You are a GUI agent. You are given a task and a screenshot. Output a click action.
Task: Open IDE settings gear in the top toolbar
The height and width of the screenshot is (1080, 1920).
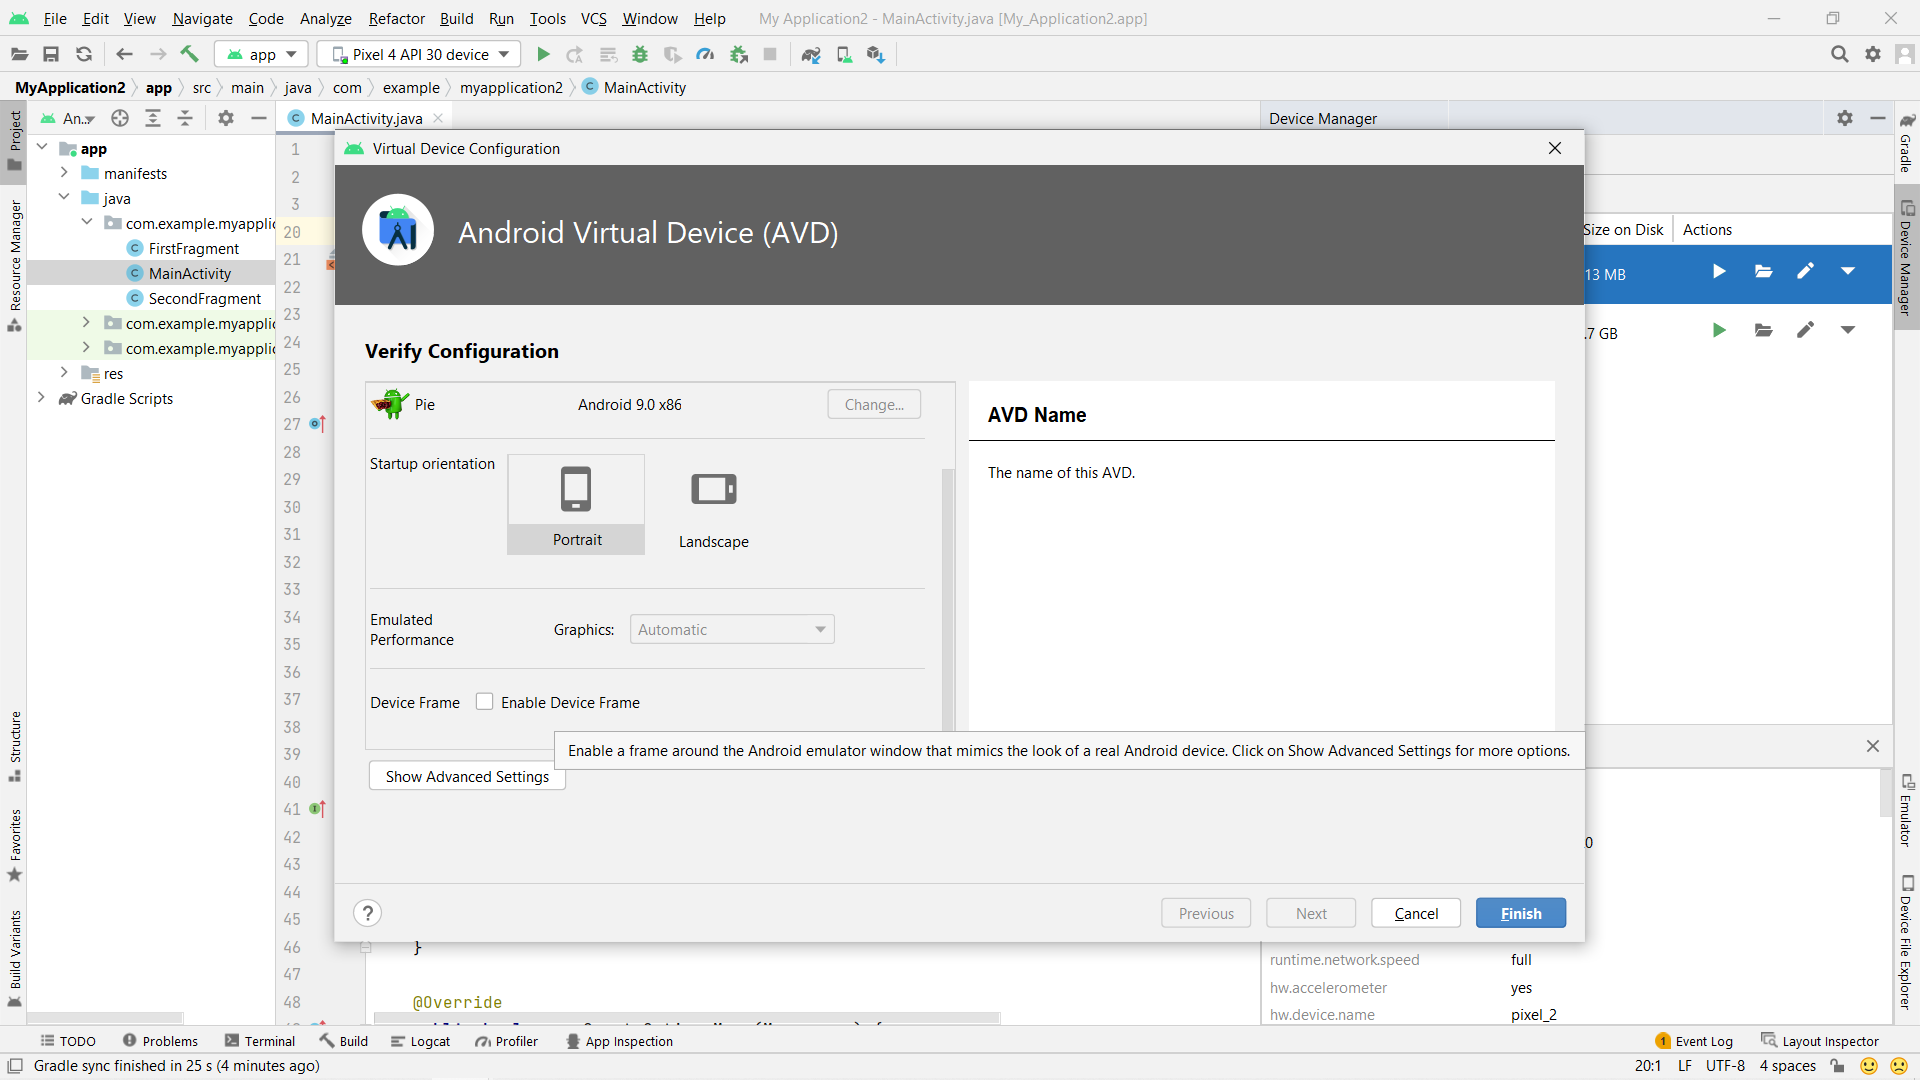[1873, 54]
